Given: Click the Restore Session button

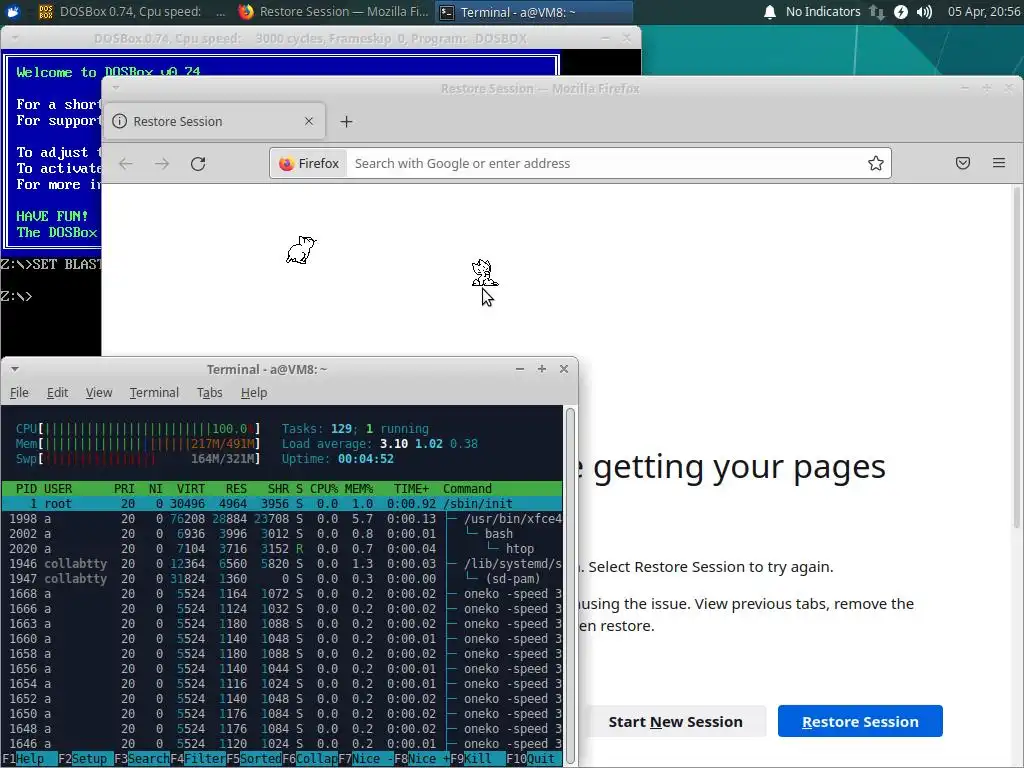Looking at the screenshot, I should click(x=860, y=722).
